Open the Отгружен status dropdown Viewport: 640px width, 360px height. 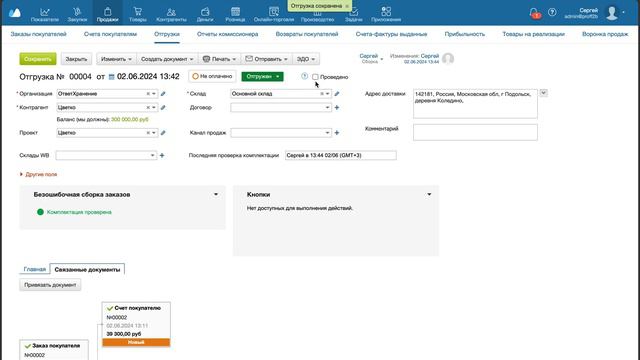[x=262, y=76]
